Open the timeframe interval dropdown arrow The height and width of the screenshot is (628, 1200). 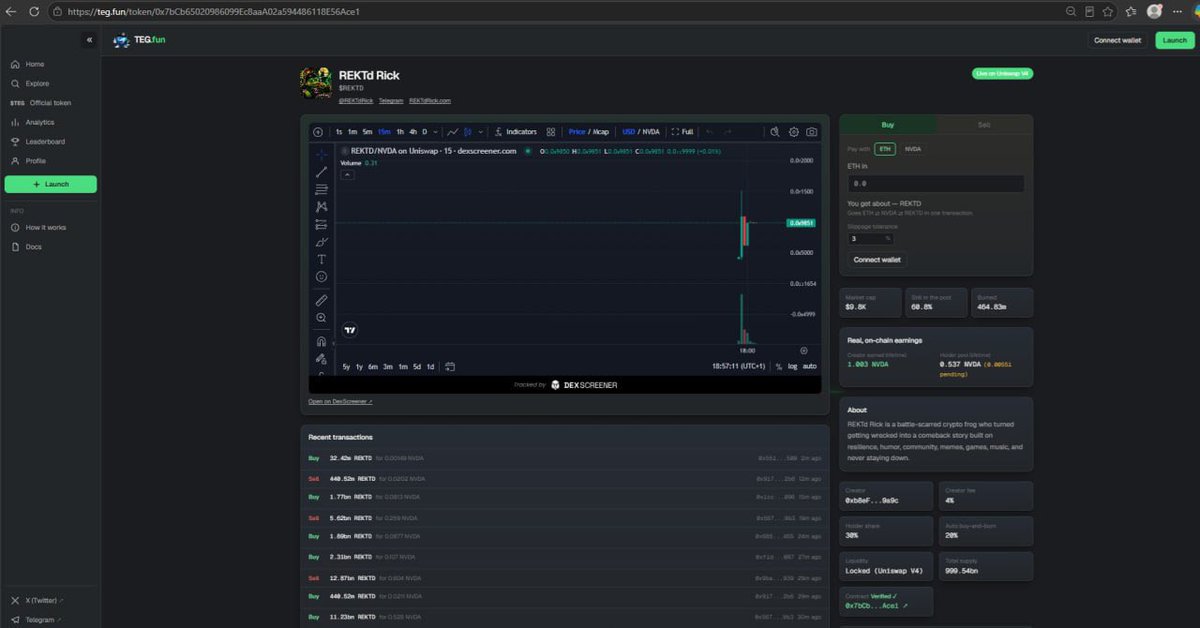pyautogui.click(x=436, y=132)
